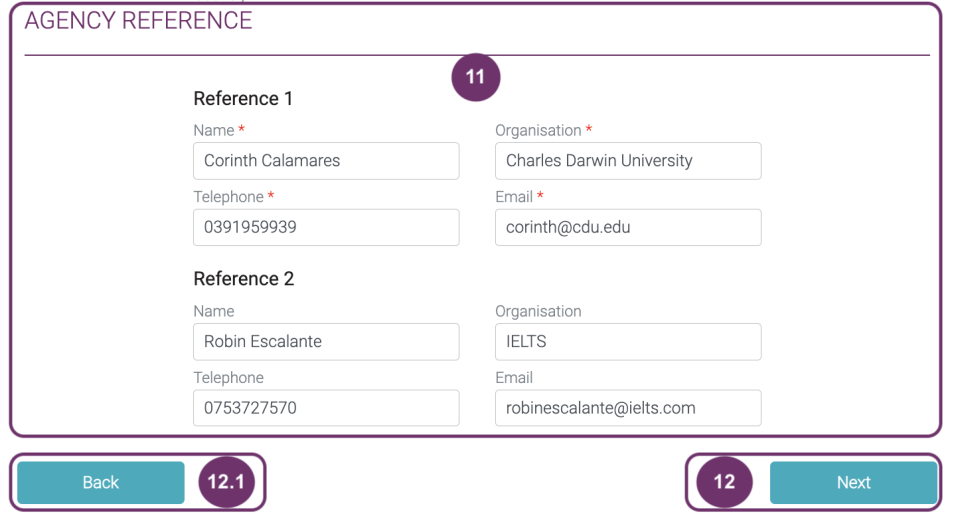
Task: Focus the Robin Escalante name field
Action: point(326,342)
